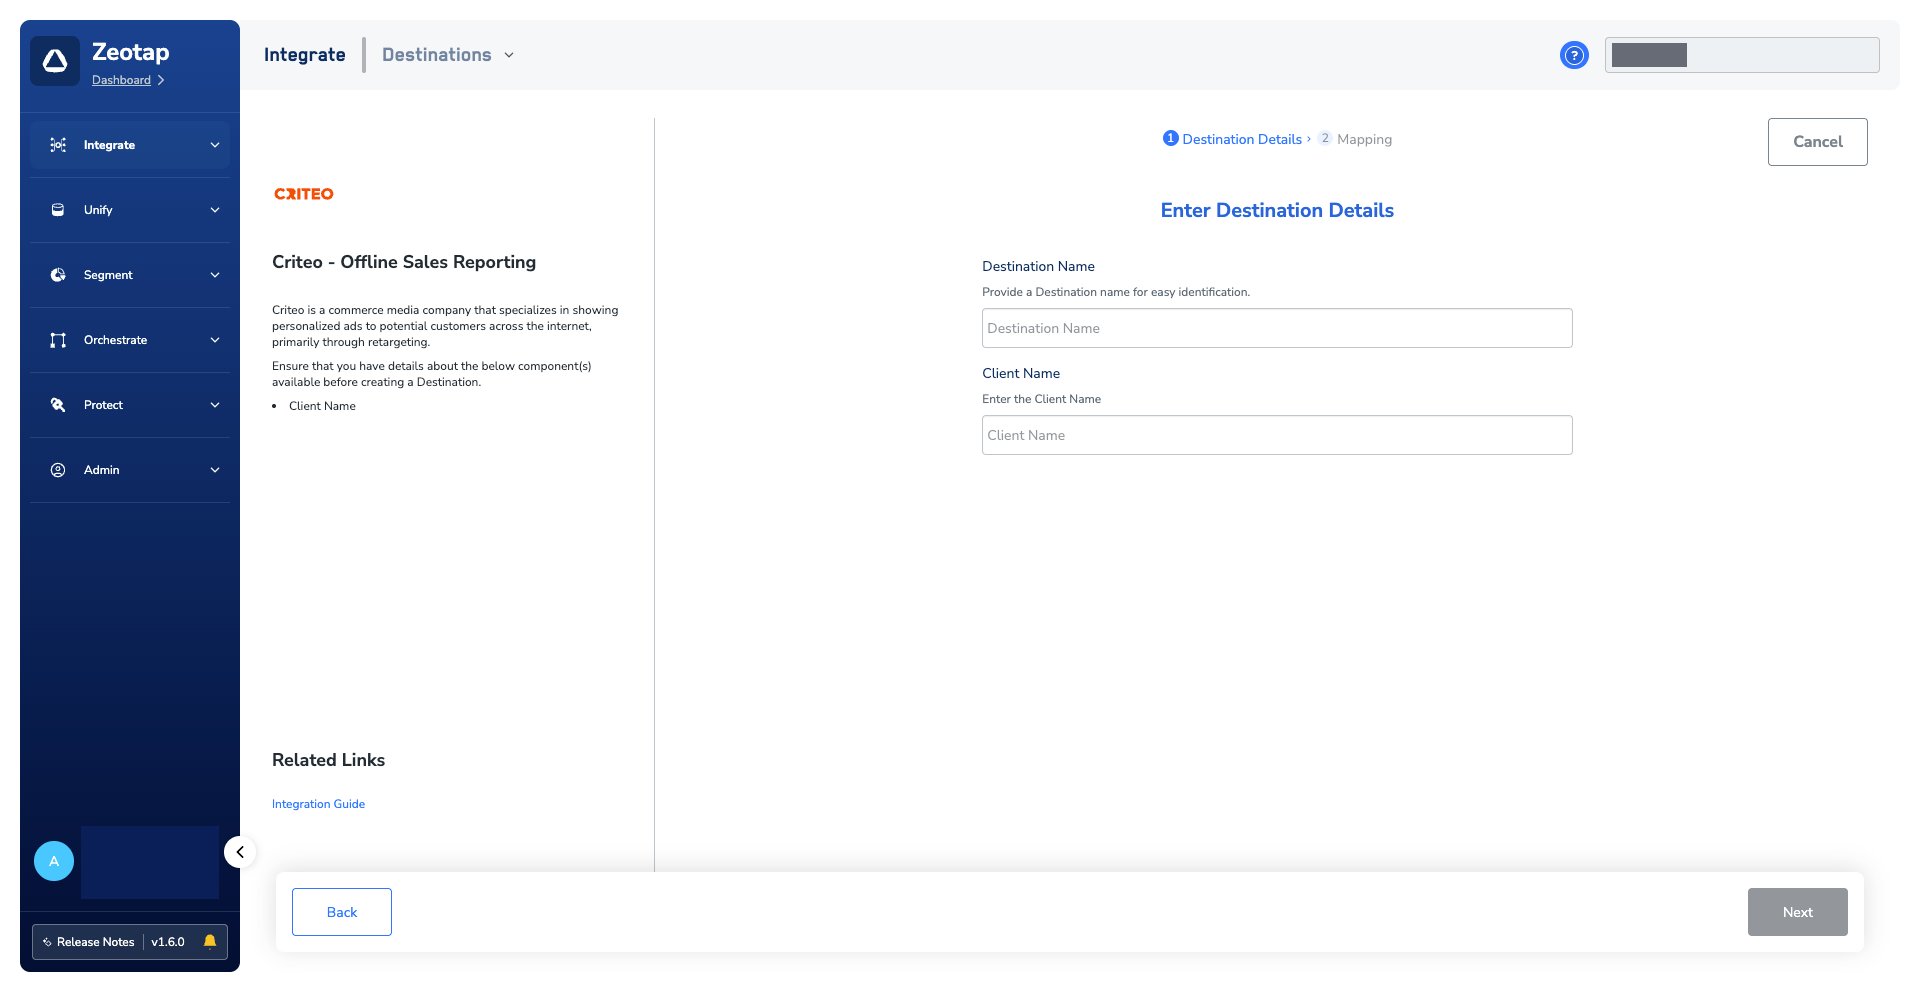Click the Back button
The height and width of the screenshot is (992, 1920).
coord(342,912)
